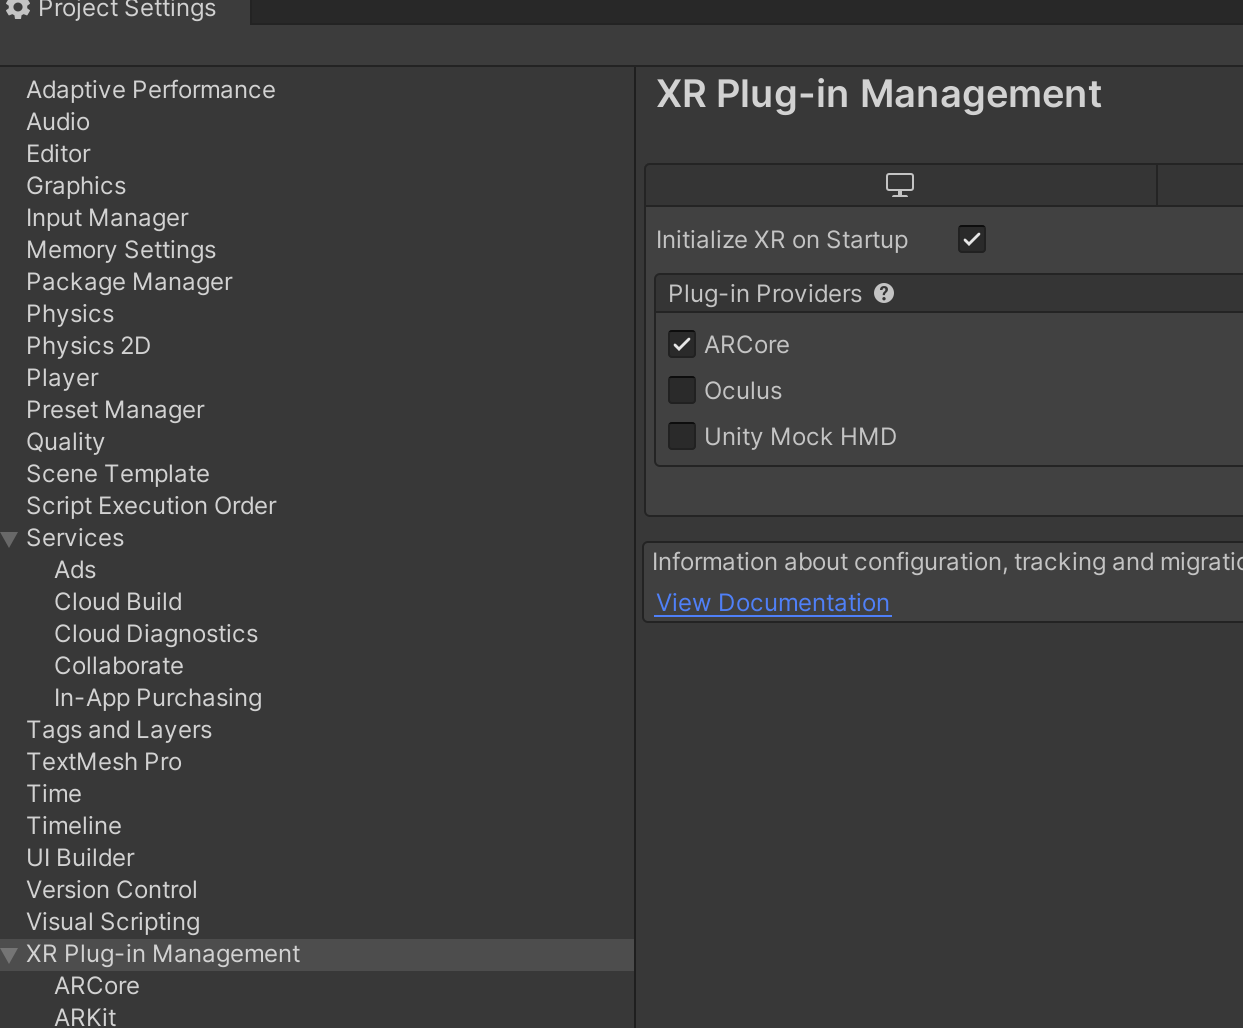Go to Tags and Layers settings
This screenshot has height=1028, width=1243.
click(119, 730)
